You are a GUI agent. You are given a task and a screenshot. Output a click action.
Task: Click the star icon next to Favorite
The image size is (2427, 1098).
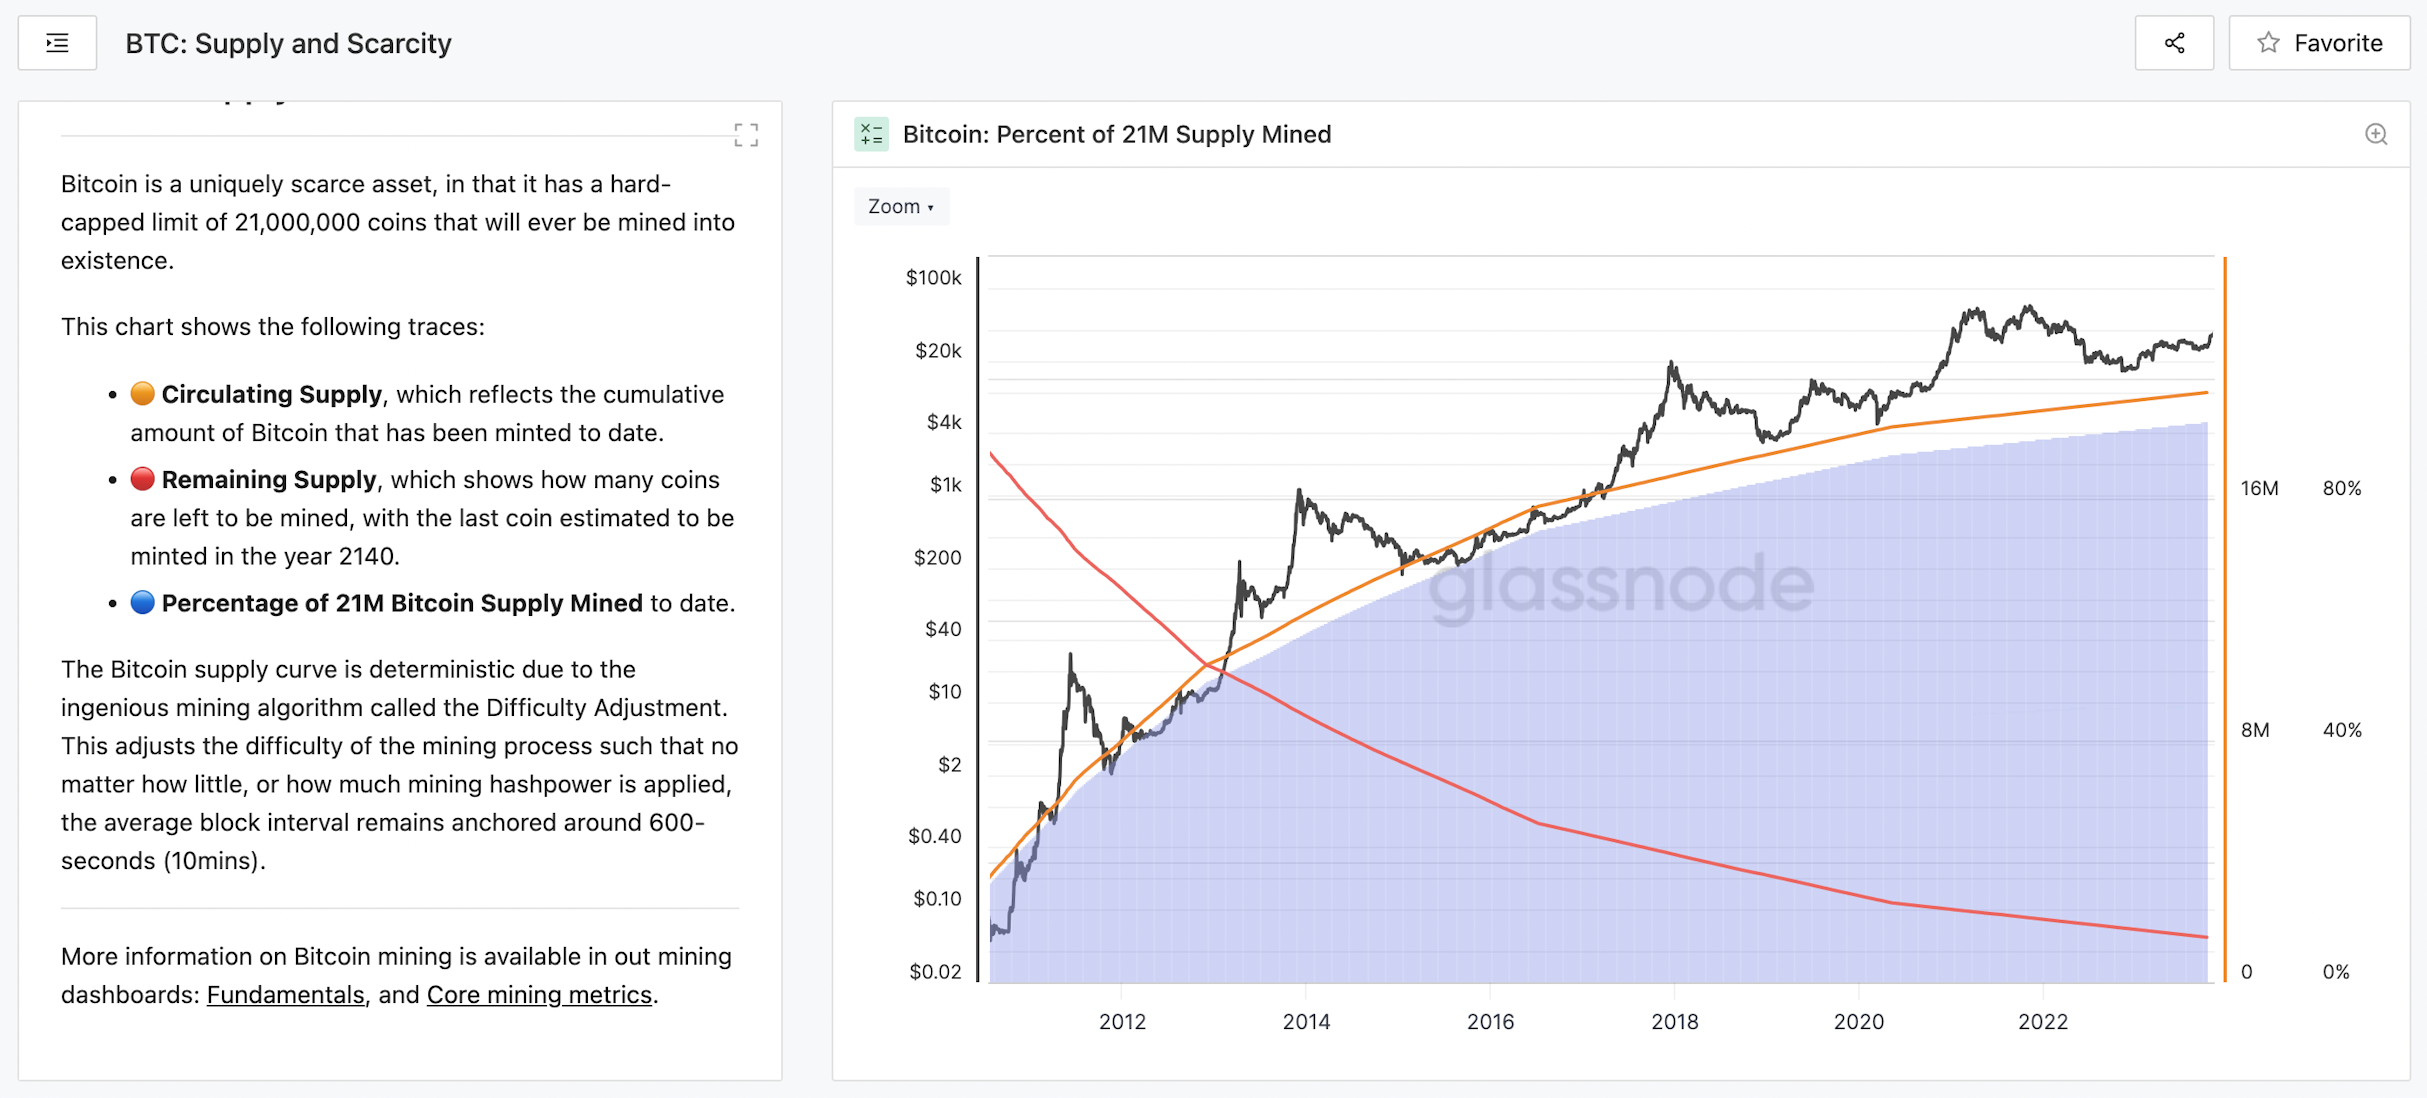2268,42
